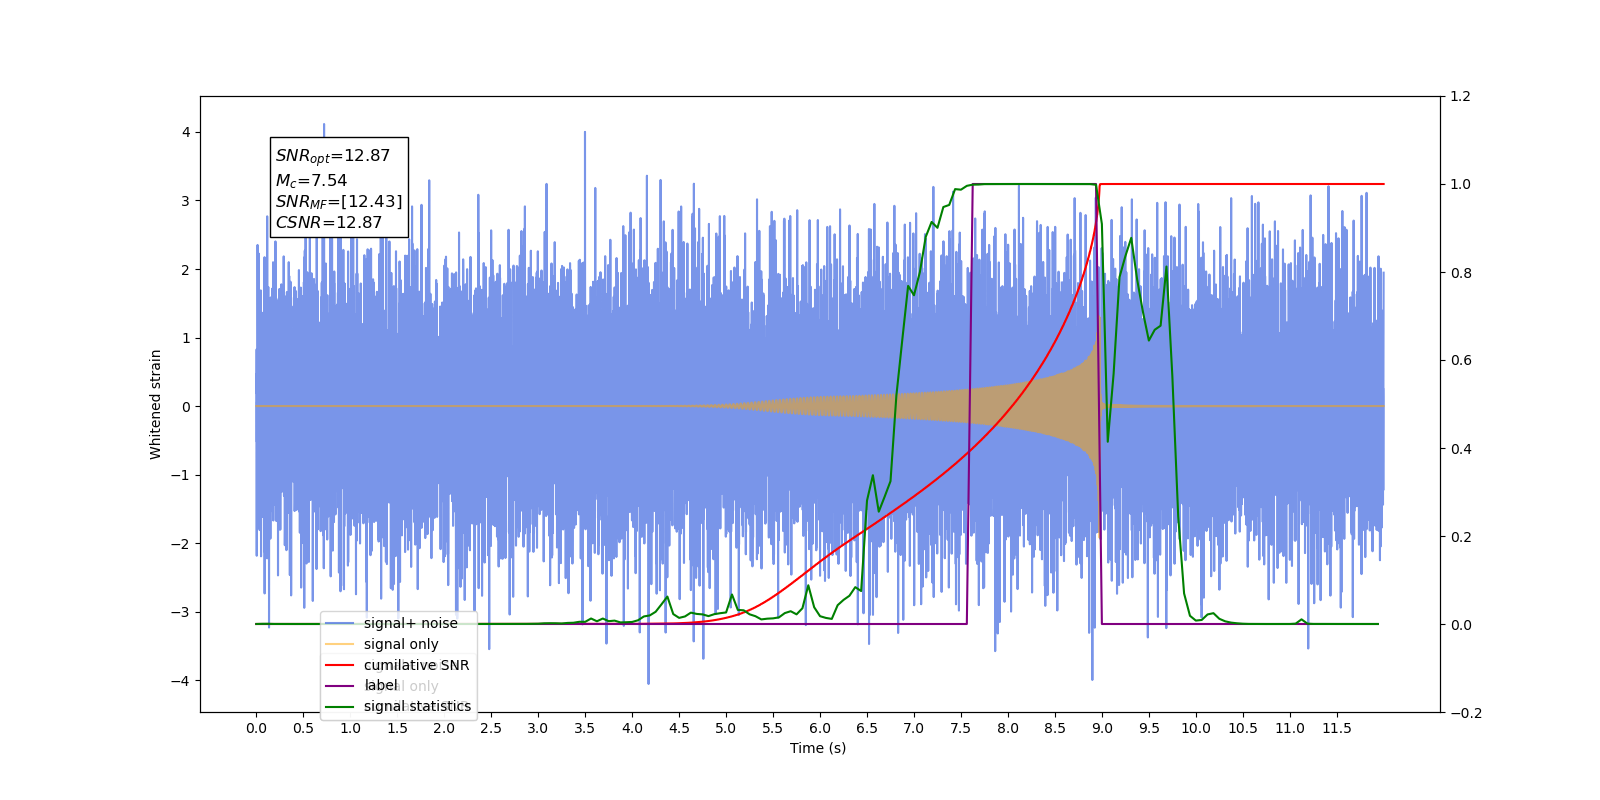Click the 3.5 tick on time axis

click(x=585, y=728)
